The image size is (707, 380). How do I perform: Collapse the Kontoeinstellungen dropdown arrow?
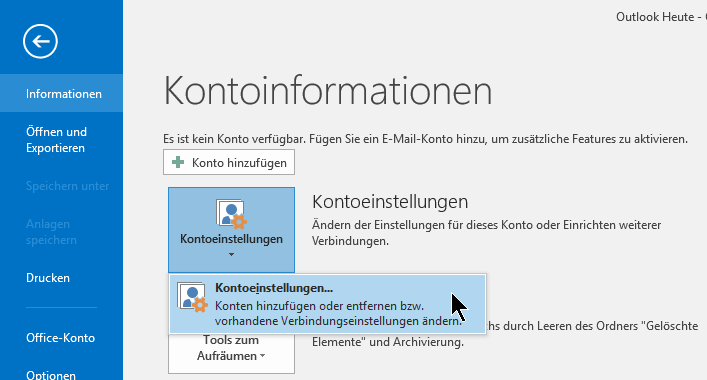coord(231,255)
